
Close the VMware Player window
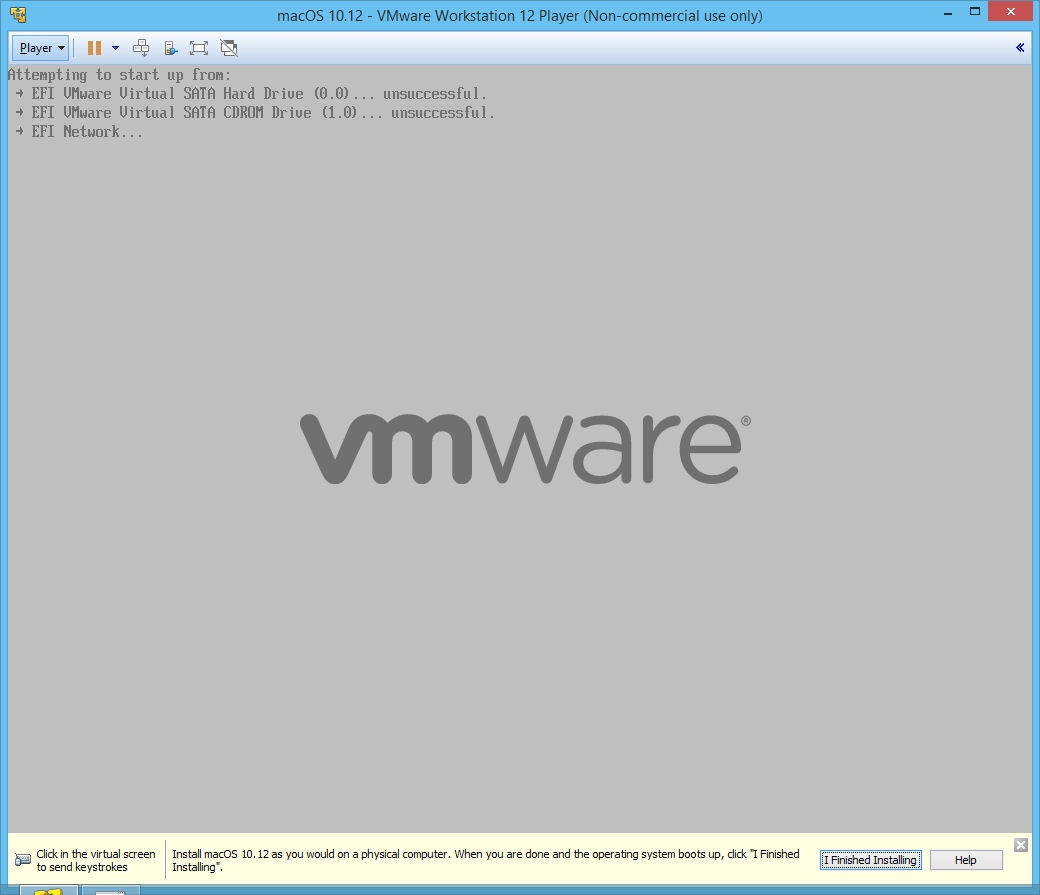pyautogui.click(x=1010, y=12)
